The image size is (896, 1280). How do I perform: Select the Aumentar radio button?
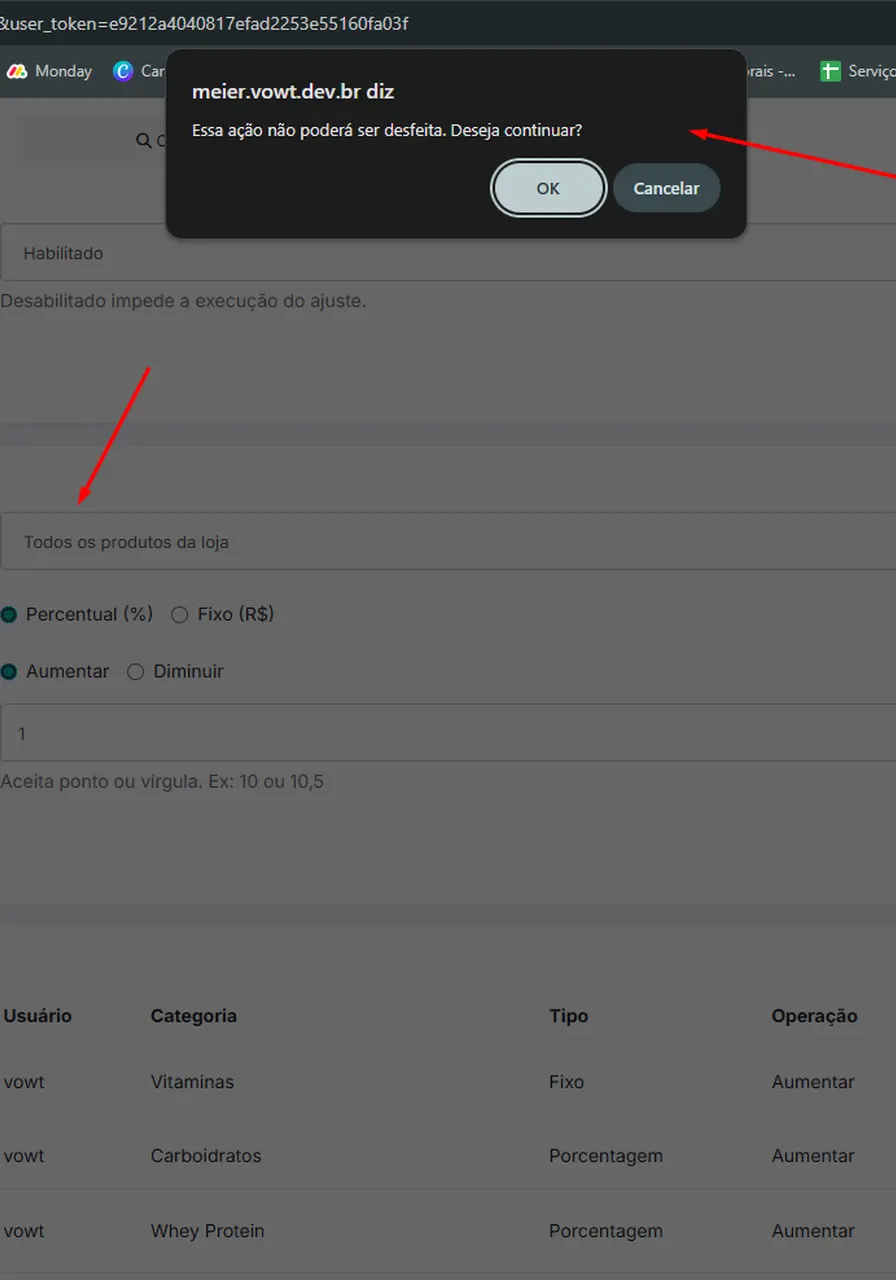click(x=9, y=672)
